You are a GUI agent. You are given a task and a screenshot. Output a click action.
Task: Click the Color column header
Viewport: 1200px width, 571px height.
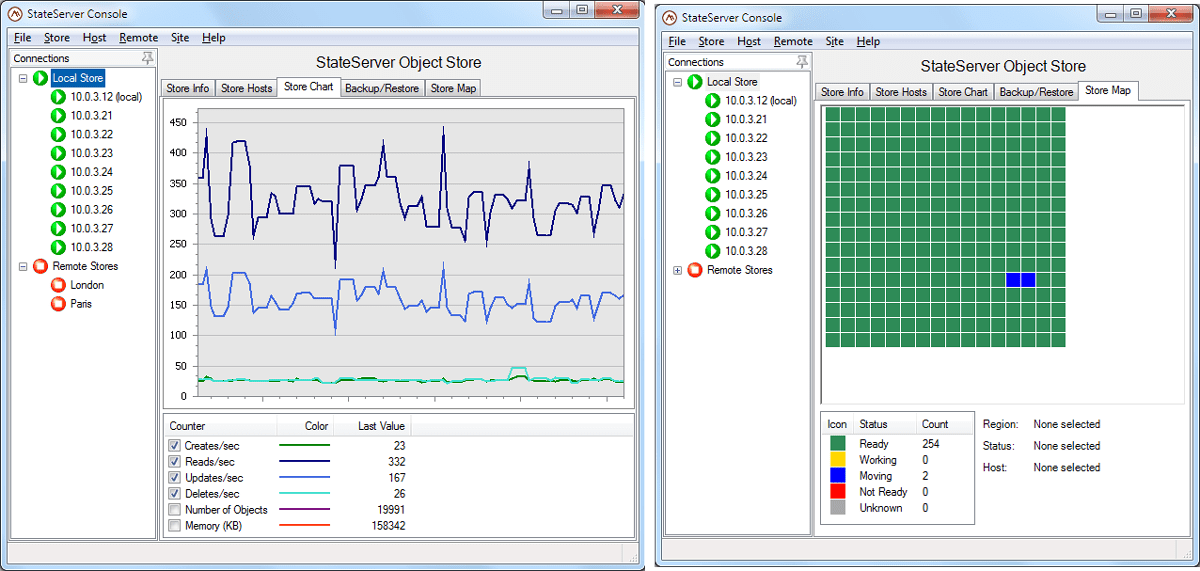pyautogui.click(x=304, y=427)
